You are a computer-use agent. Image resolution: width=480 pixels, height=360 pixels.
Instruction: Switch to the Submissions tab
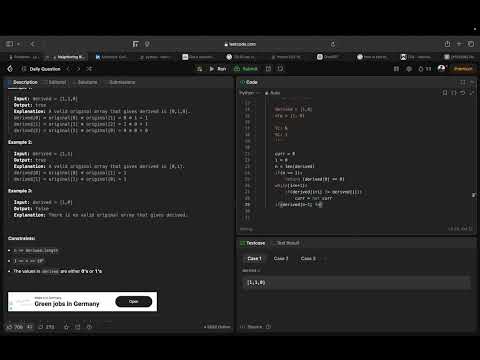coord(120,82)
